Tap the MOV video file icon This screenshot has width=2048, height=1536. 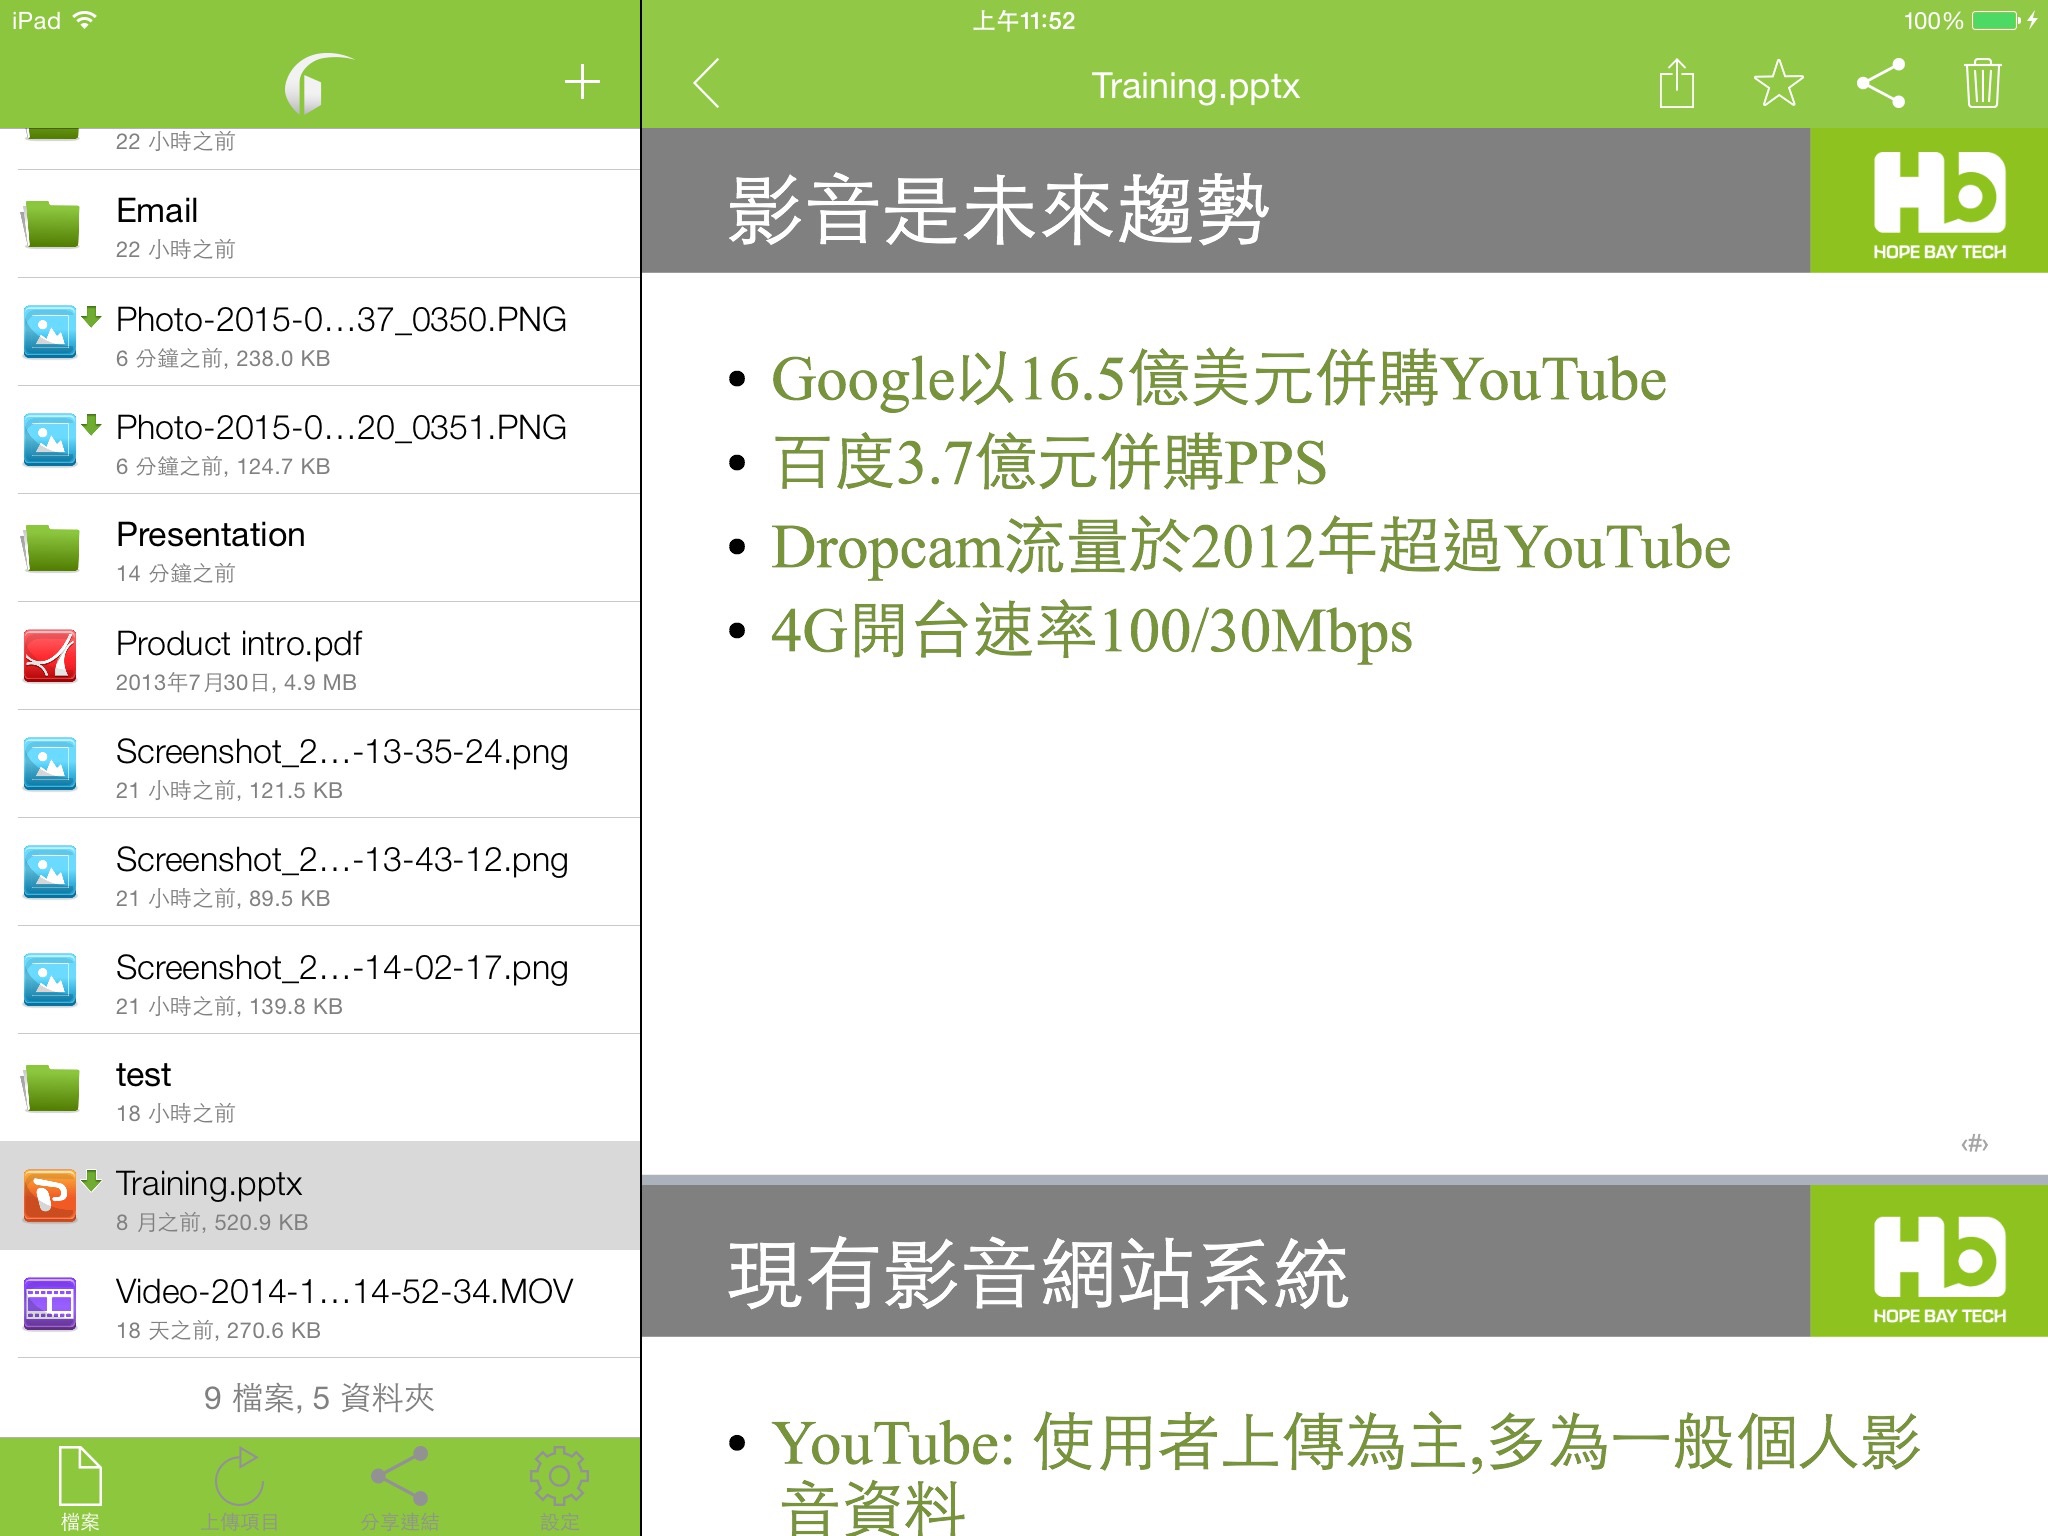coord(50,1304)
